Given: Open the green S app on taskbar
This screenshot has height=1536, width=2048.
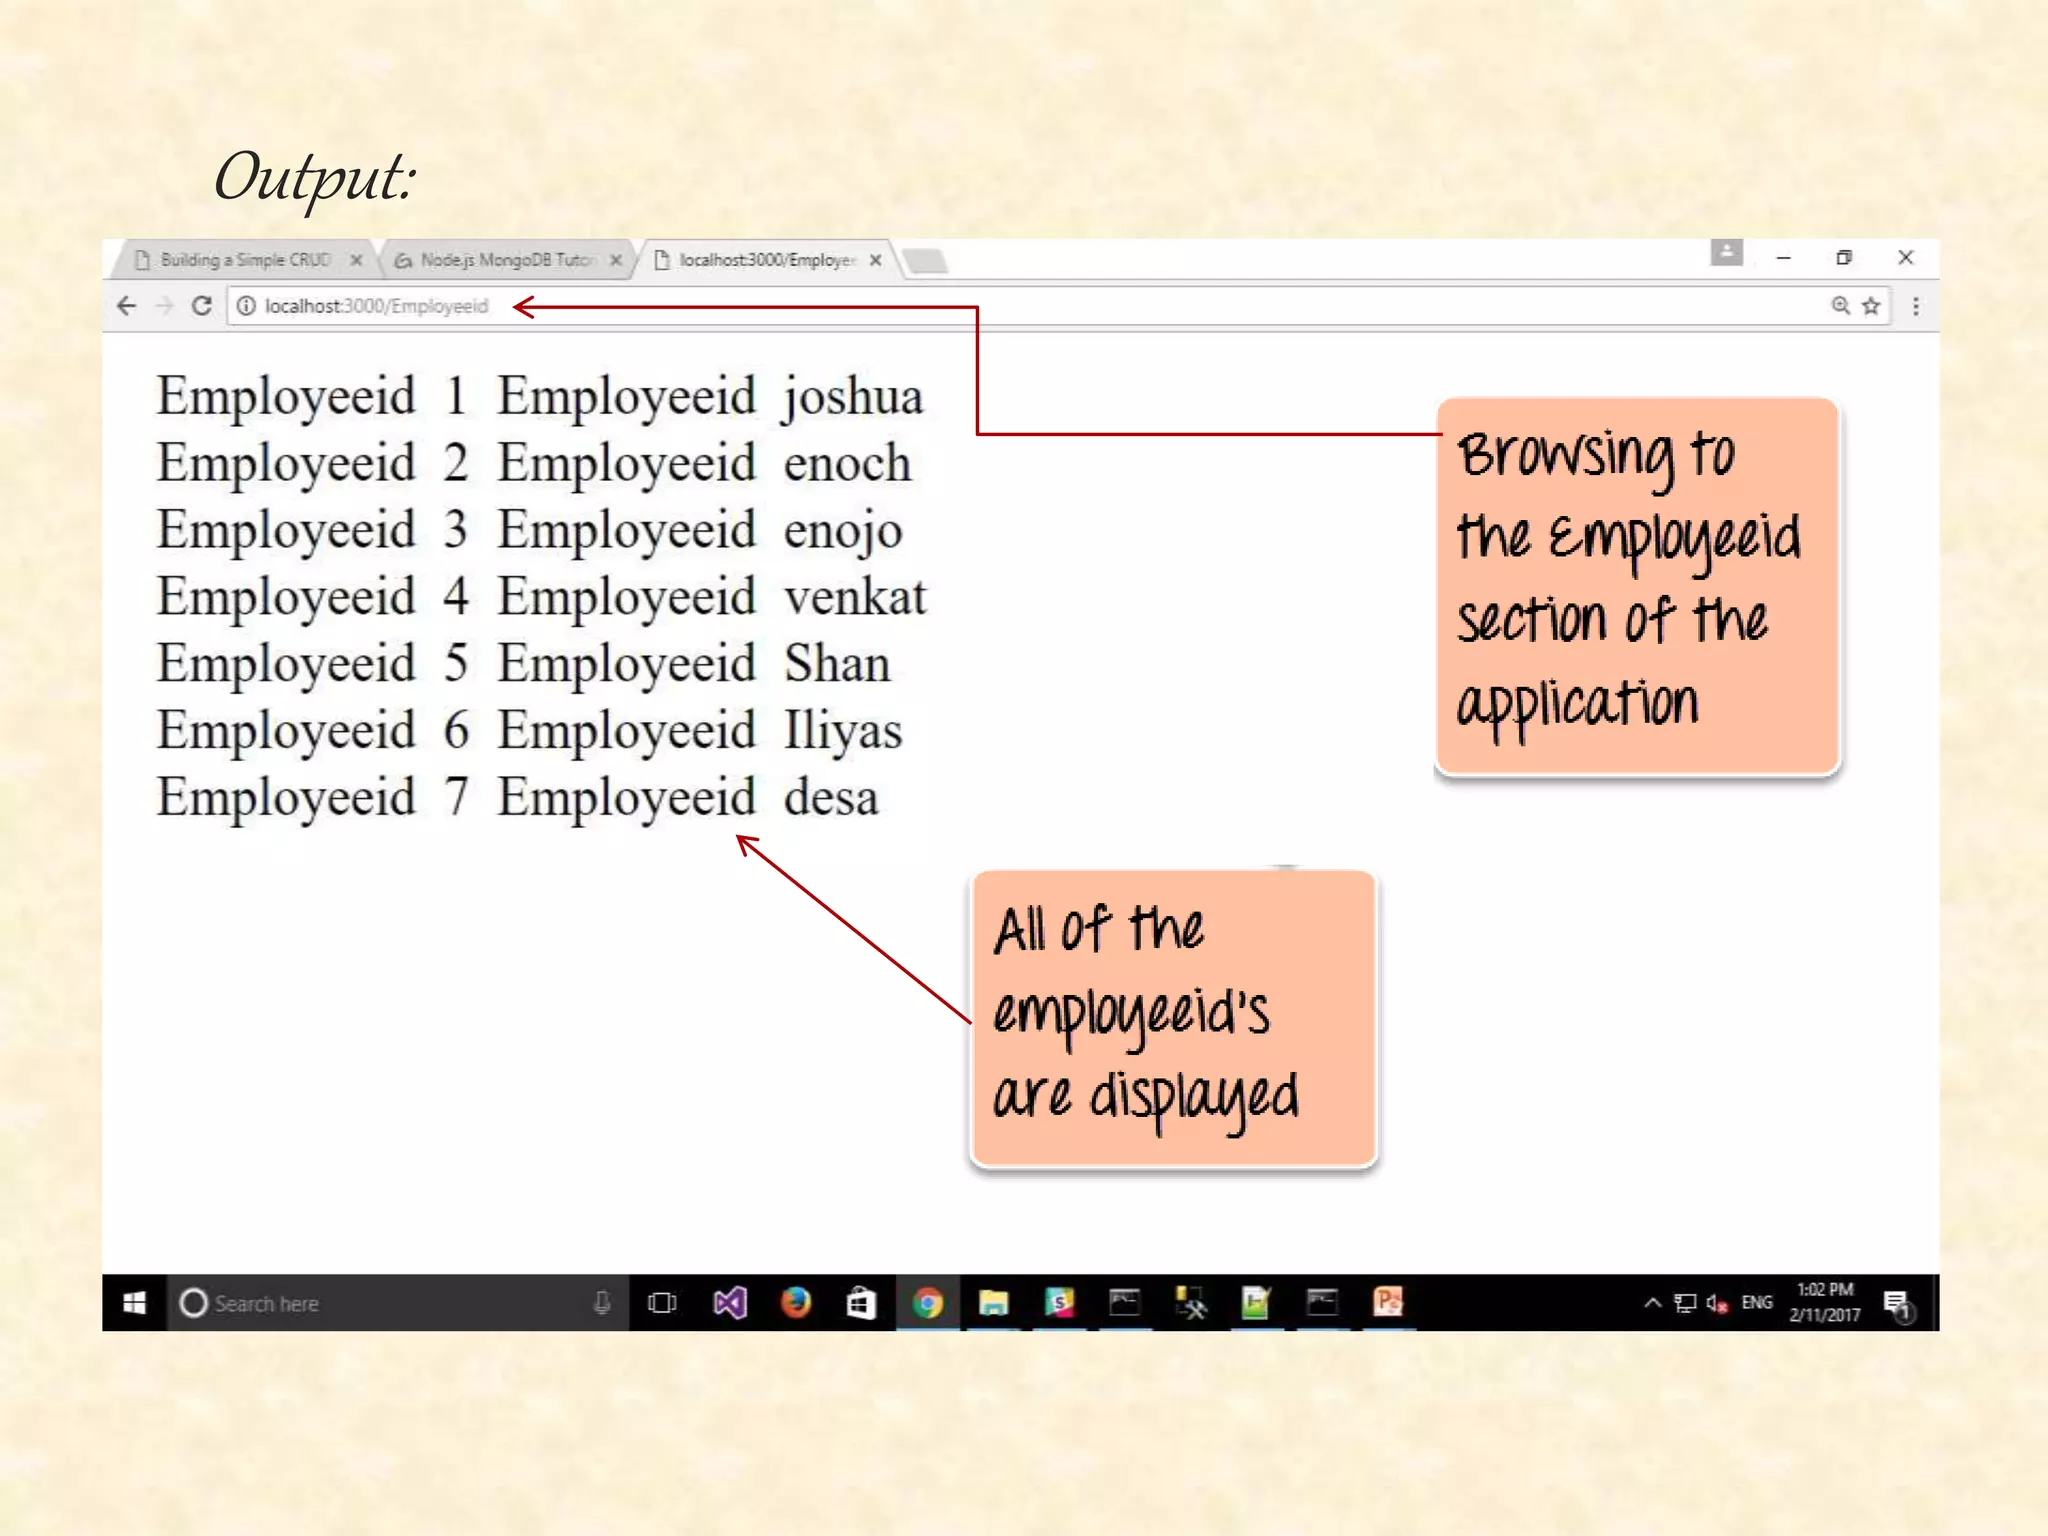Looking at the screenshot, I should (1059, 1303).
